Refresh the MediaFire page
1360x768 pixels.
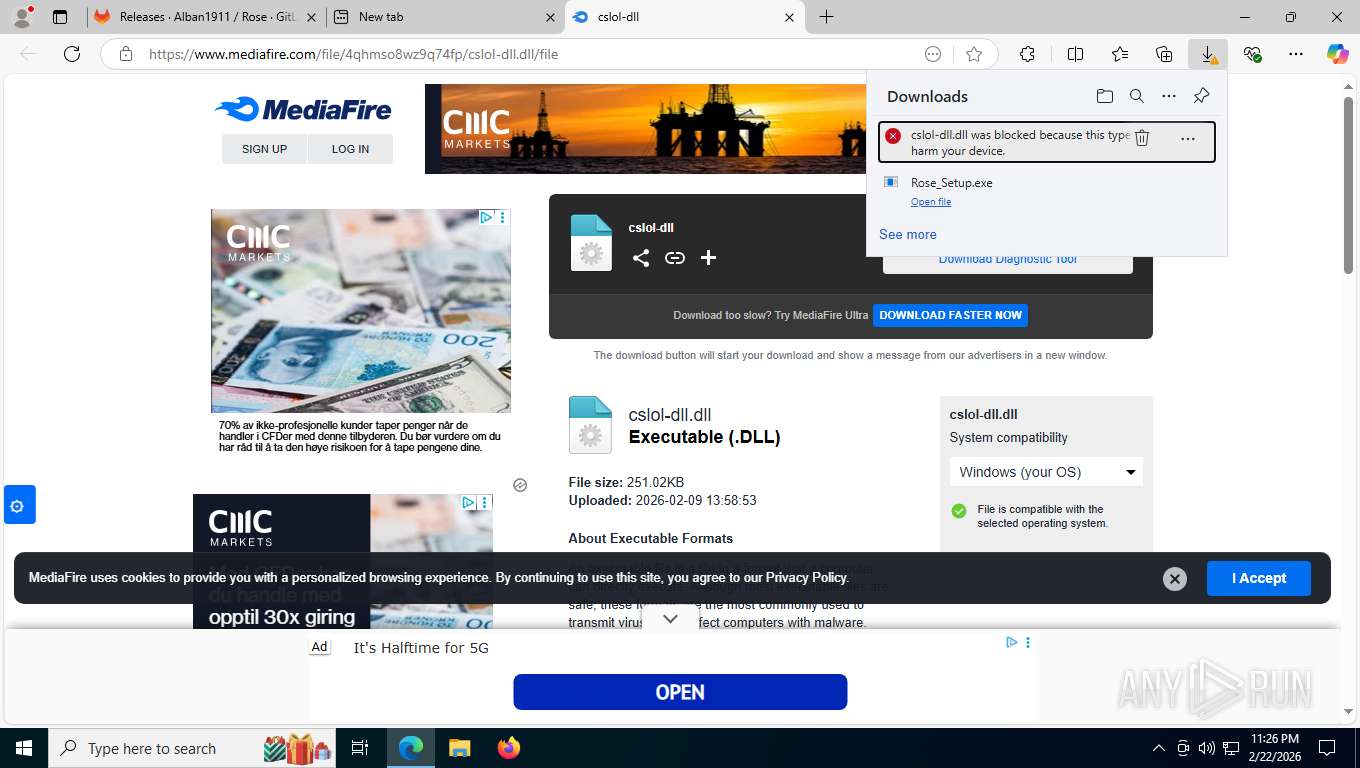[72, 54]
